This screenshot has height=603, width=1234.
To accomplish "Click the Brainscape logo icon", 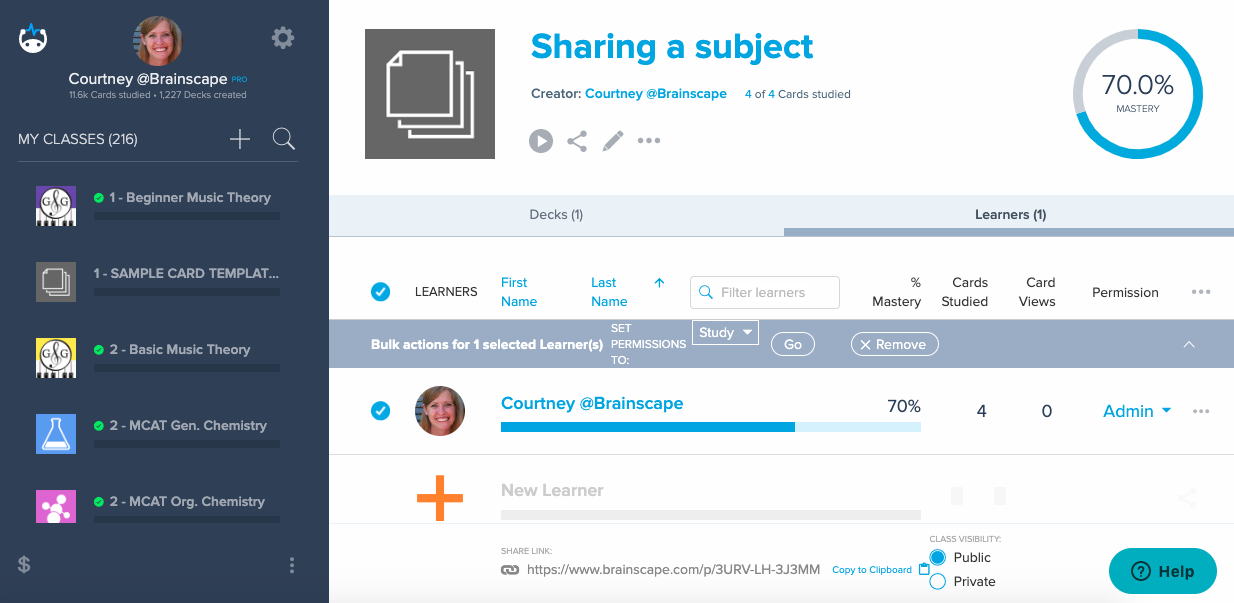I will 33,39.
